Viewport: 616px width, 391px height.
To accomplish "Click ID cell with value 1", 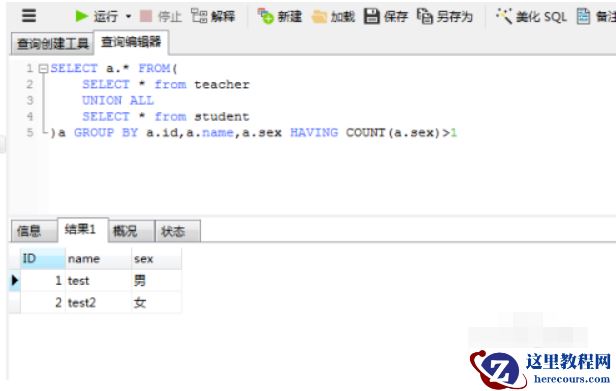I will pyautogui.click(x=43, y=281).
